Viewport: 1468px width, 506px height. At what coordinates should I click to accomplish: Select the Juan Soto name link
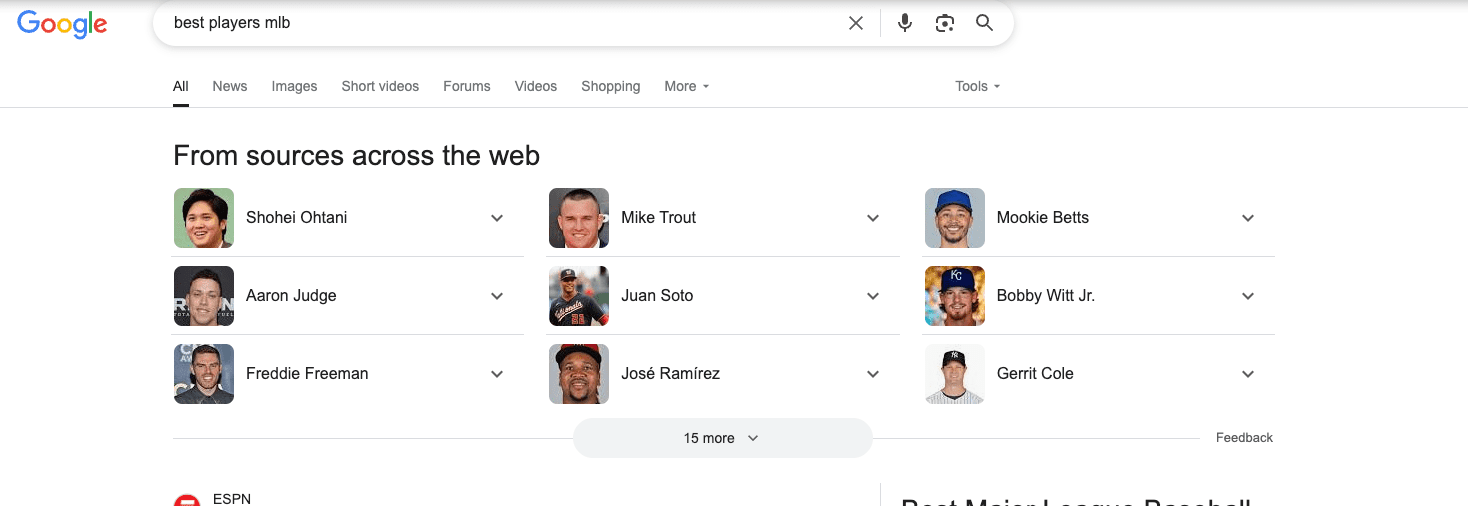pos(657,296)
